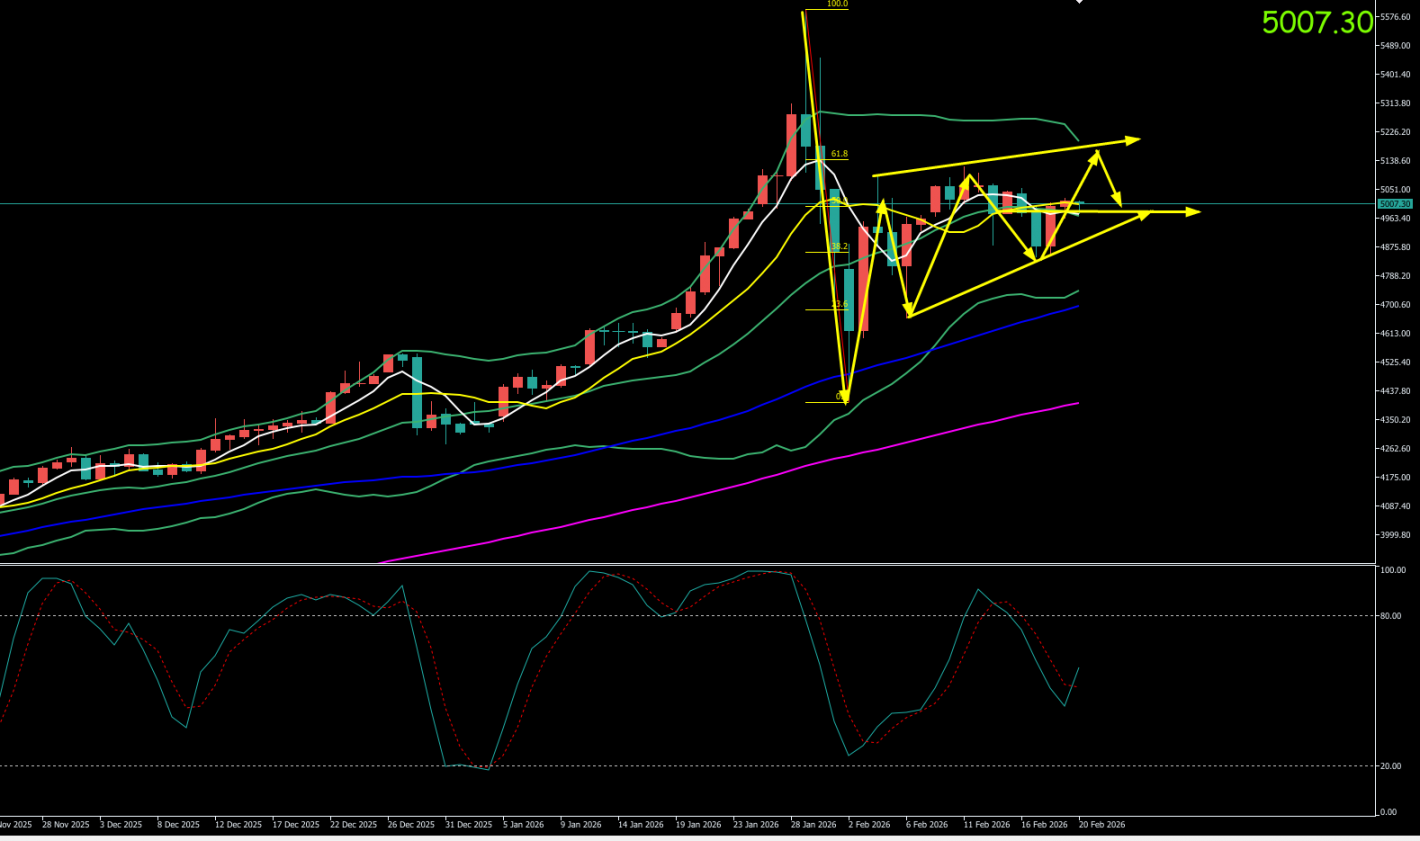Image resolution: width=1420 pixels, height=841 pixels.
Task: Click the Fibonacci 38.2 level label
Action: pos(838,246)
